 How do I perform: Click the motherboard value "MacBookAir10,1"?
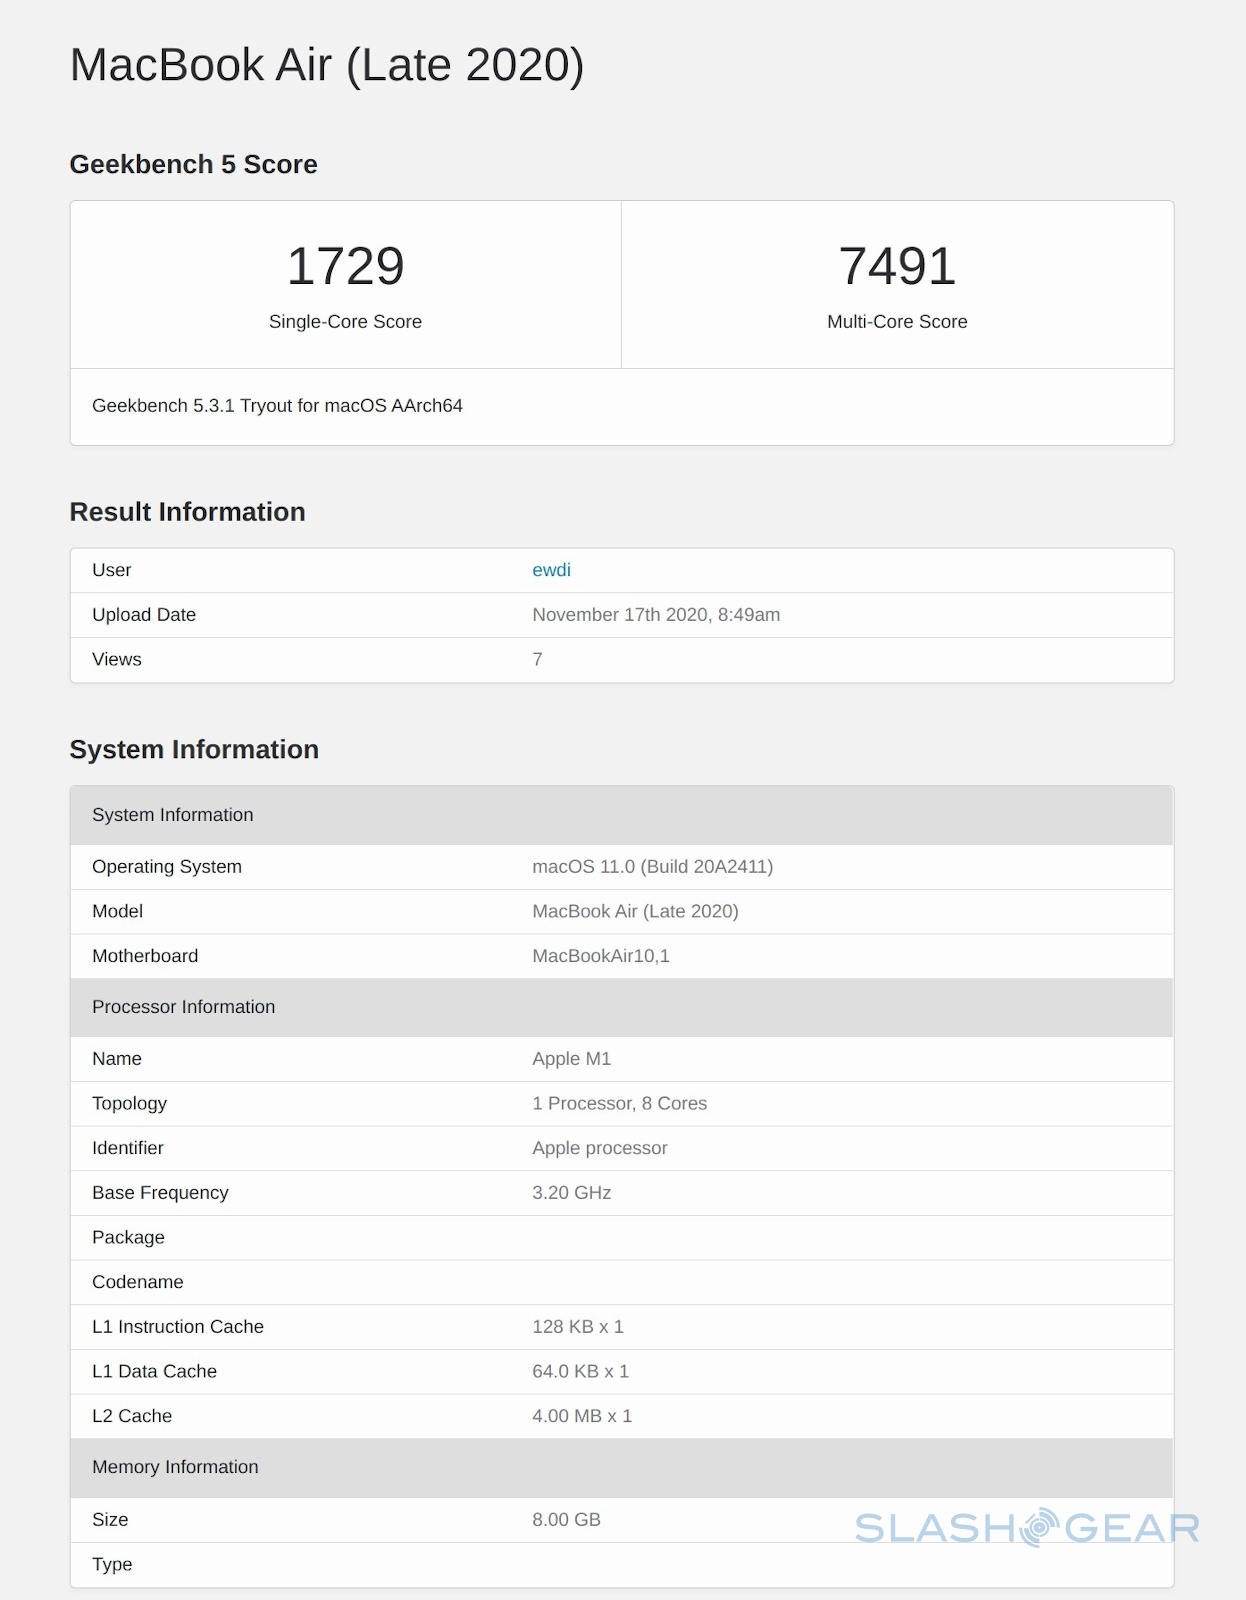point(601,956)
